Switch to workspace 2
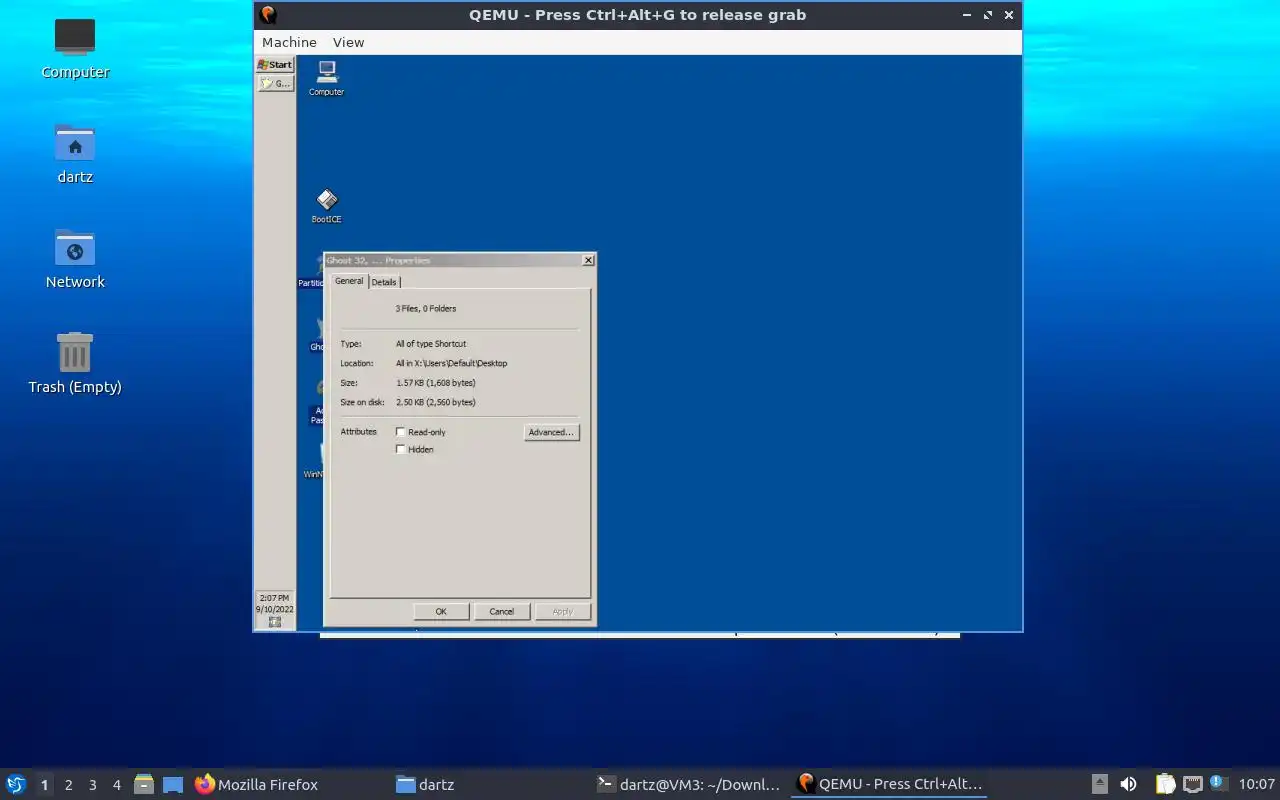This screenshot has height=800, width=1280. tap(68, 785)
